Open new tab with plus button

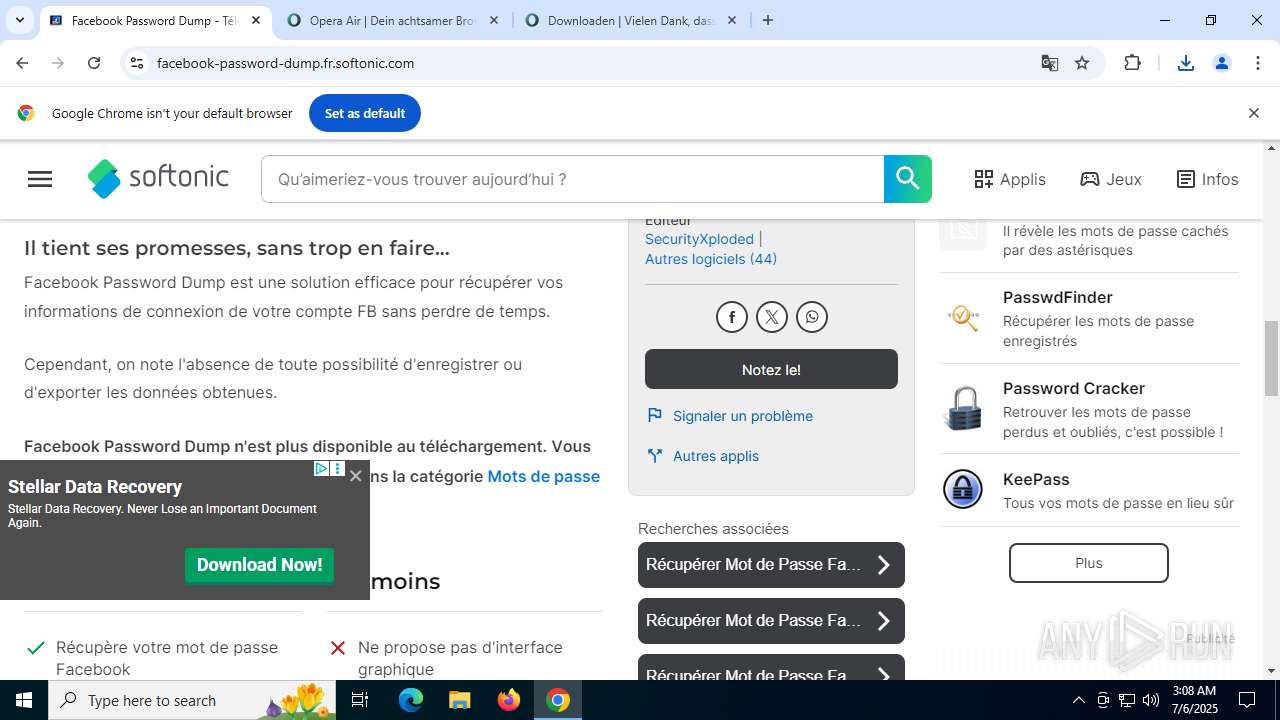(768, 20)
